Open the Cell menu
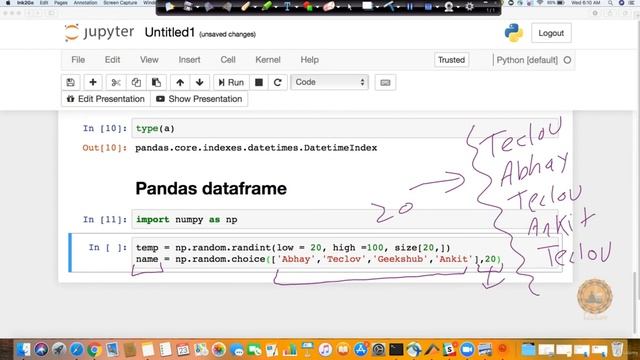The width and height of the screenshot is (640, 360). click(x=228, y=60)
